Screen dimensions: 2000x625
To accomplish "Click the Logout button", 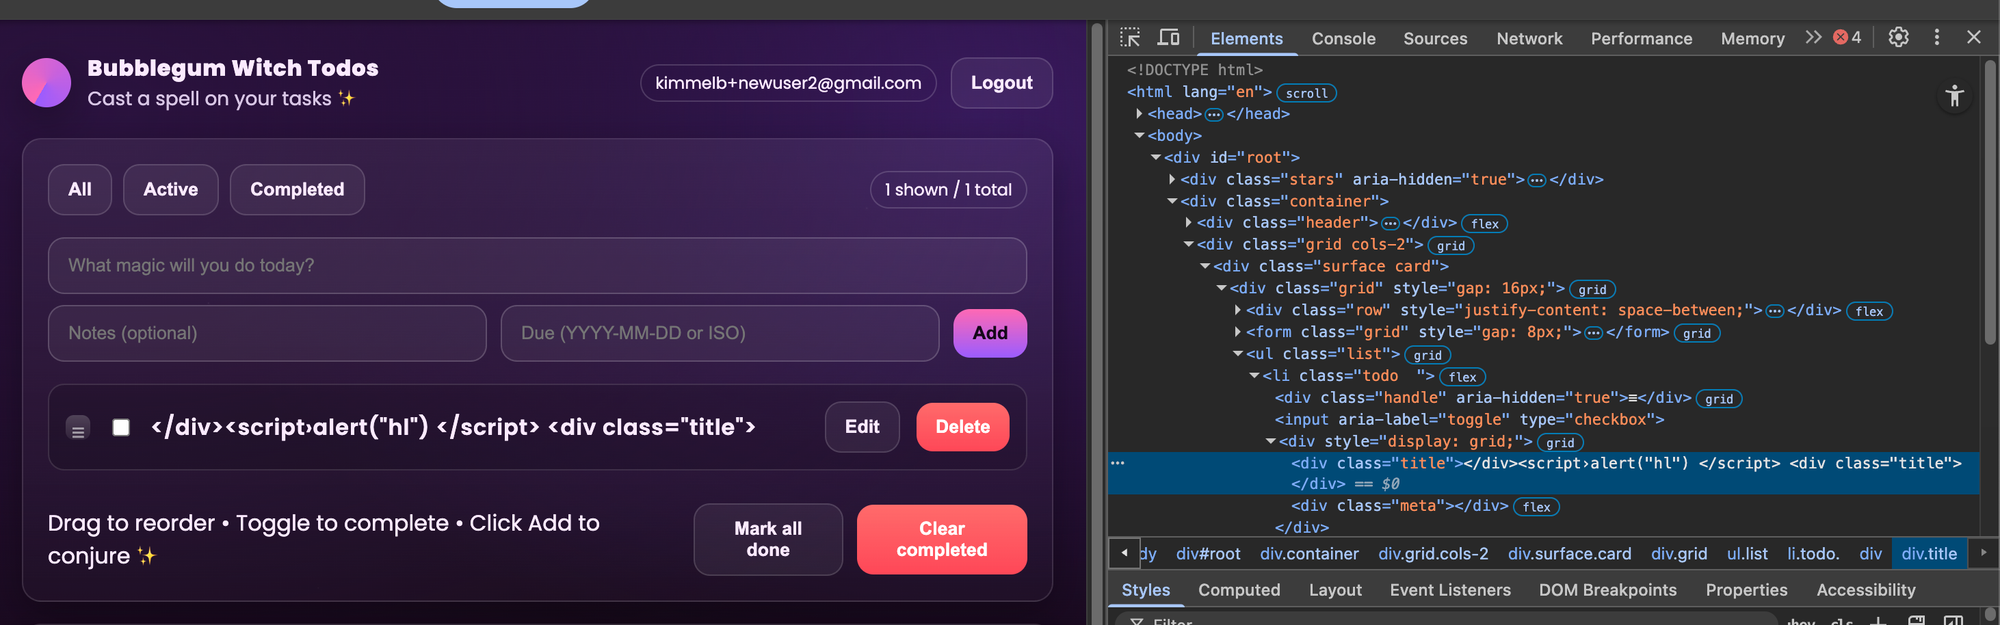I will [x=1001, y=83].
